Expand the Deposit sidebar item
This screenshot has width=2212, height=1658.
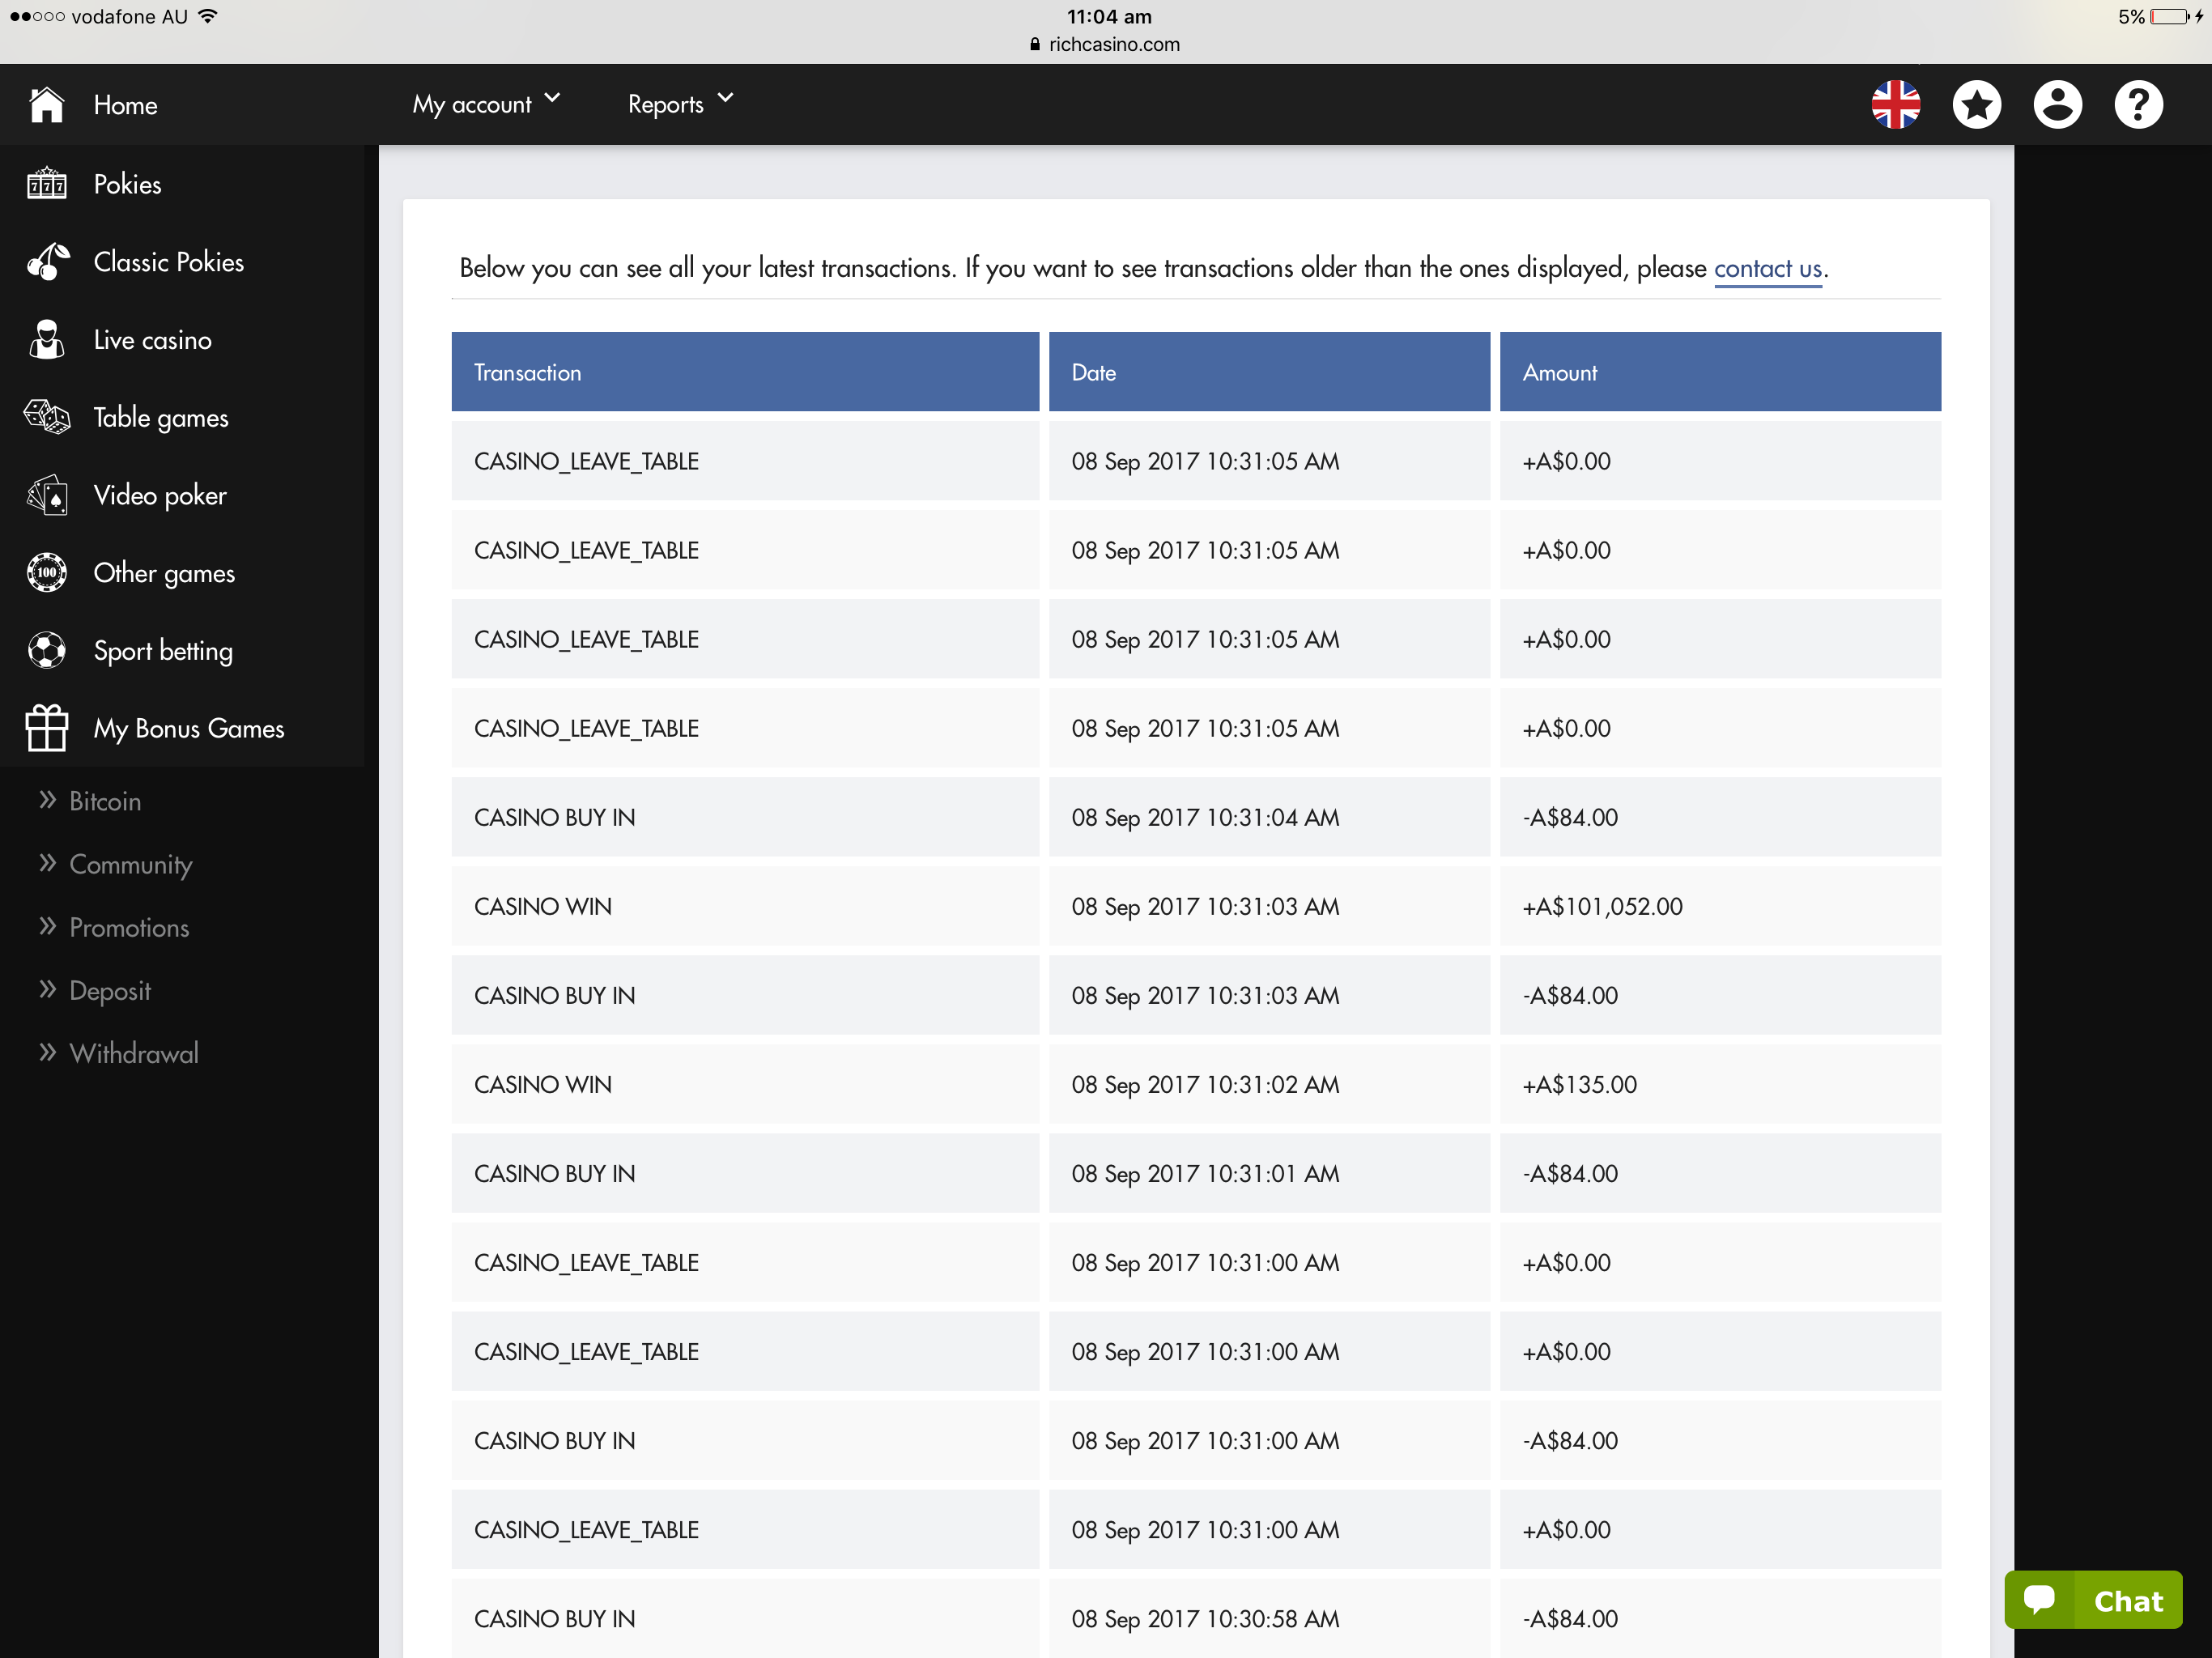[94, 990]
